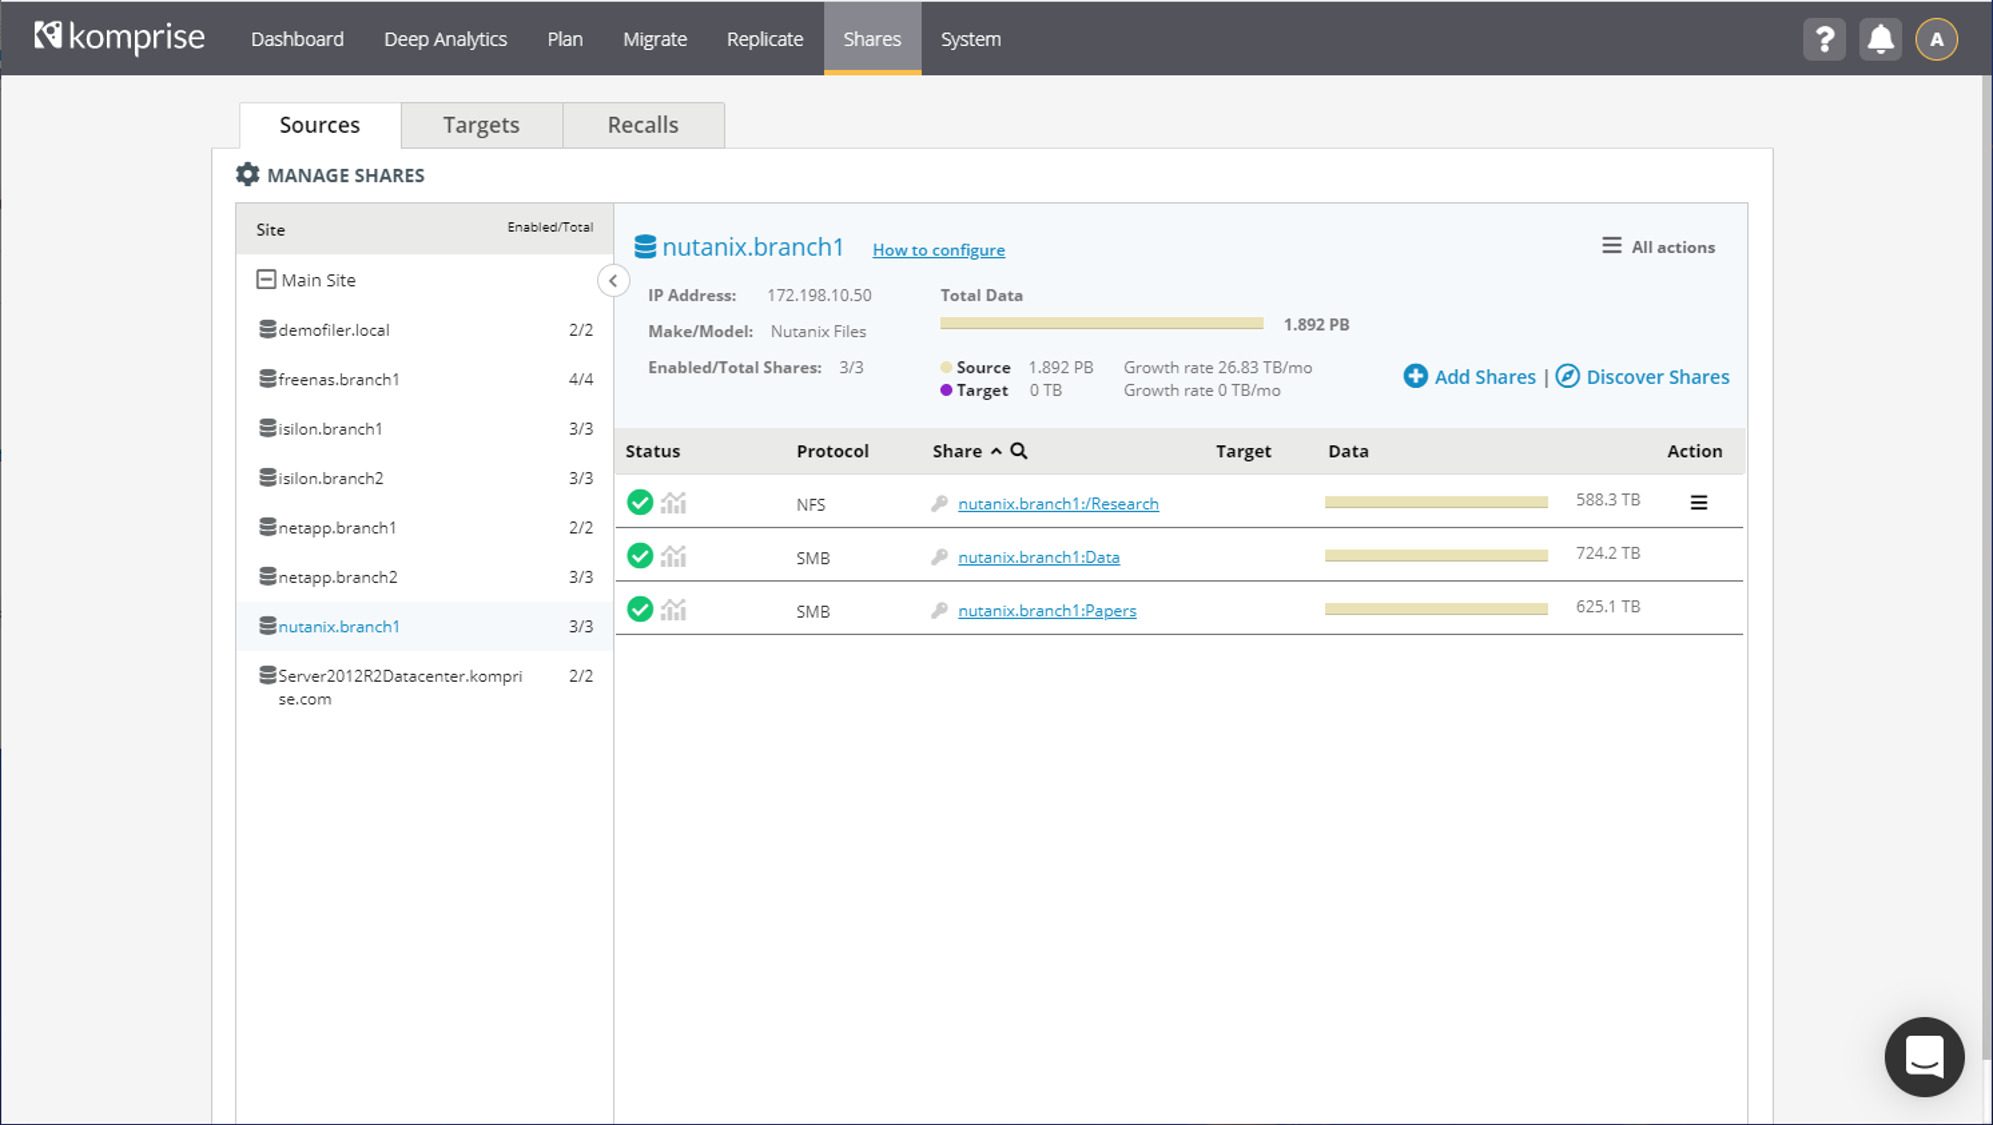The height and width of the screenshot is (1125, 1993).
Task: Open the notifications bell icon
Action: (x=1880, y=38)
